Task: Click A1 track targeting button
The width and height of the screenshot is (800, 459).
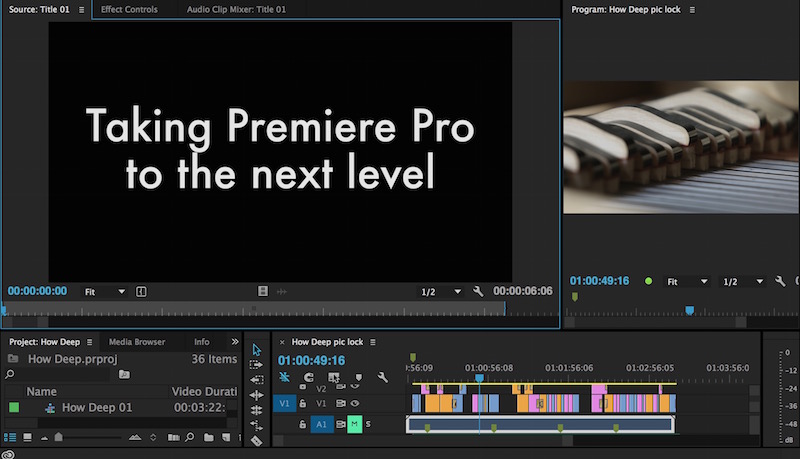Action: [x=321, y=424]
